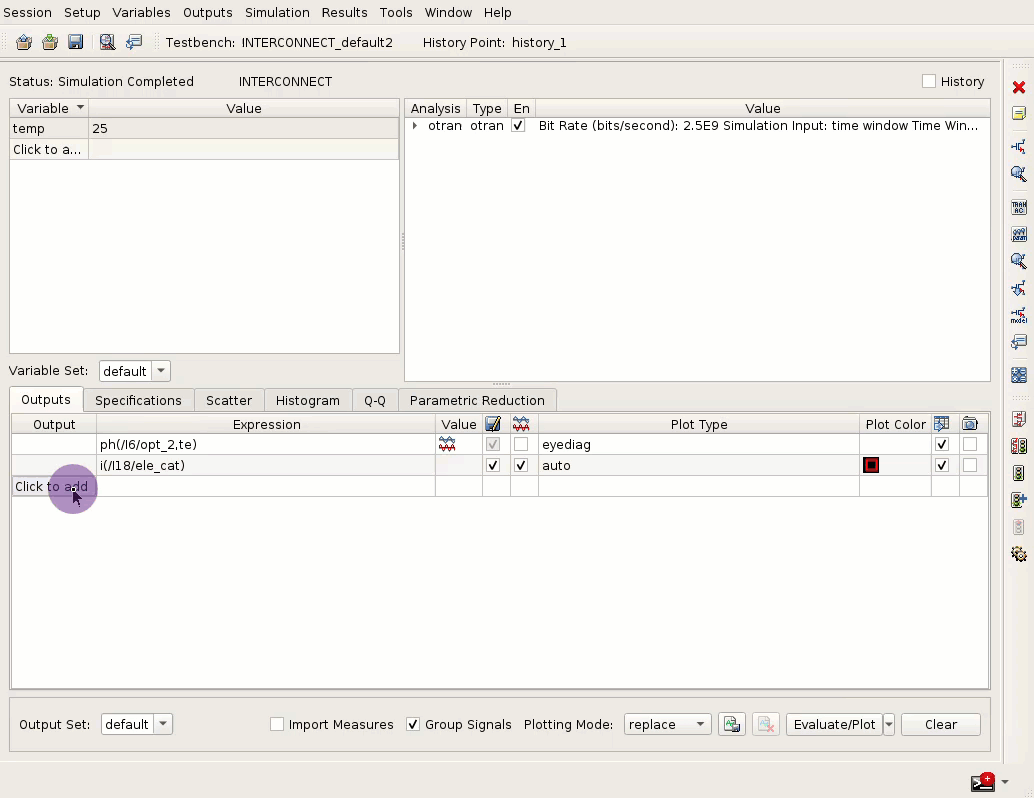Click the blue calculator grid icon in sidebar

click(1019, 375)
